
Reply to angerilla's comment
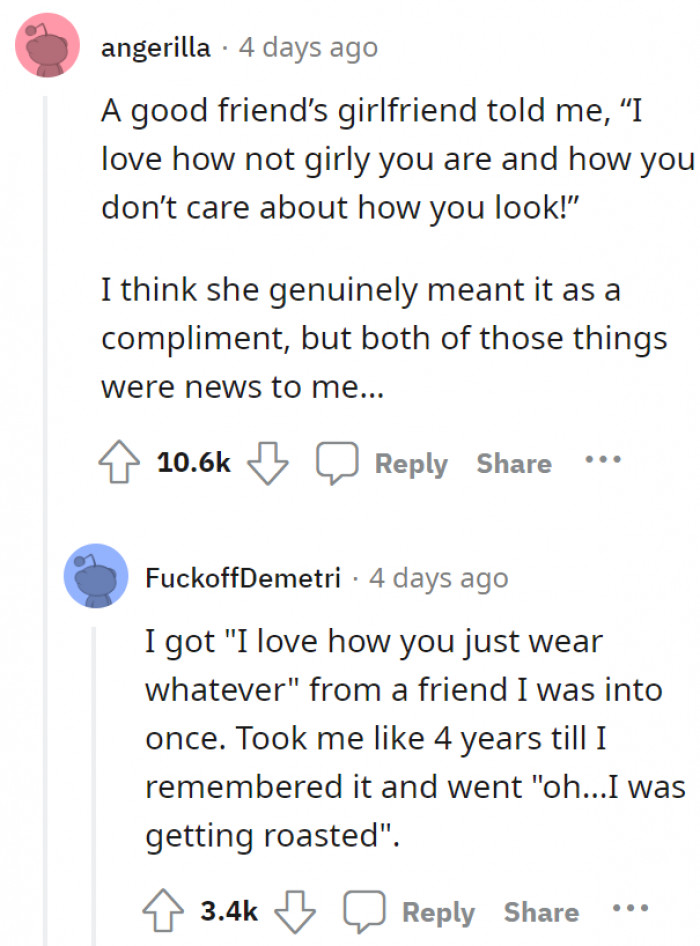411,464
